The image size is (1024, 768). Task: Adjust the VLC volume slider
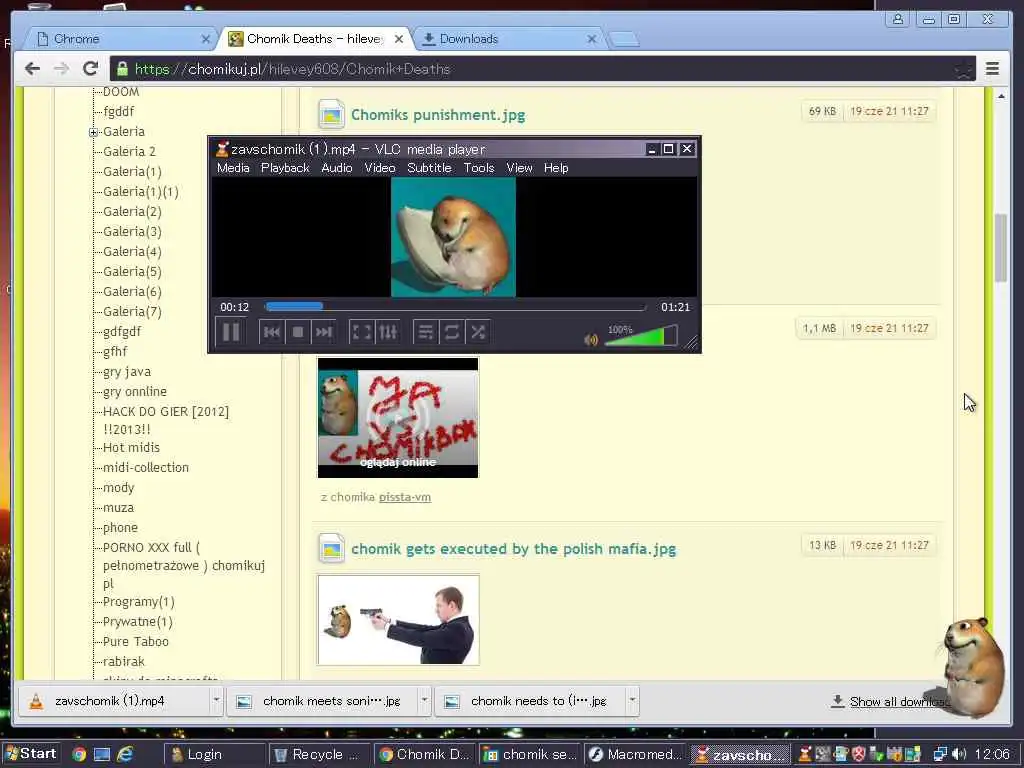pyautogui.click(x=641, y=336)
